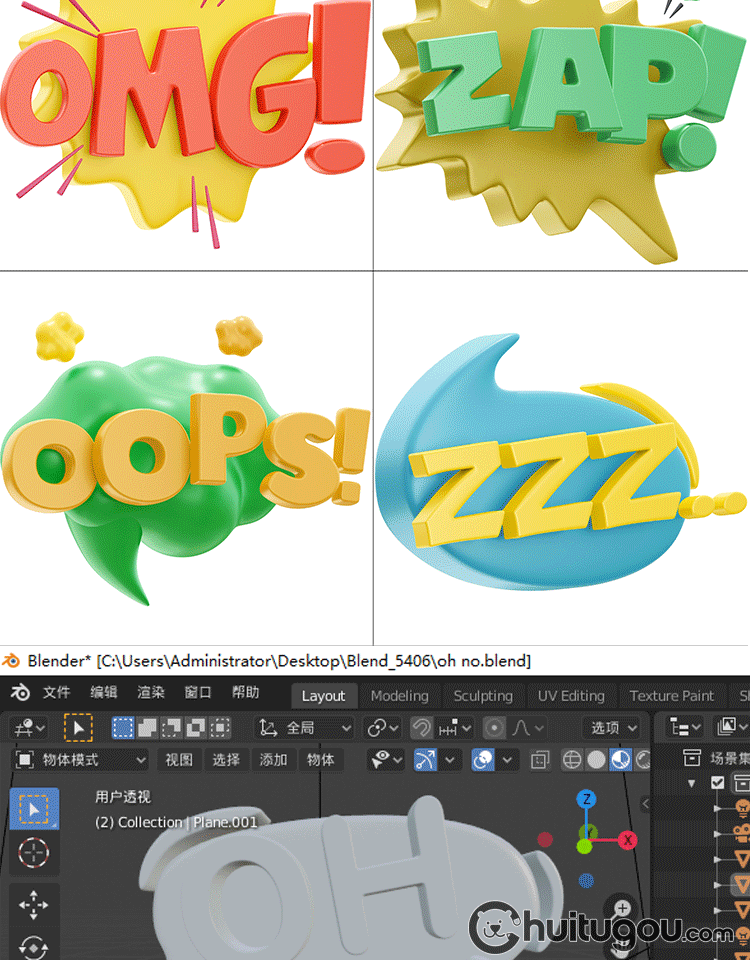750x960 pixels.
Task: Click the blue Z axis on gizmo
Action: 588,799
